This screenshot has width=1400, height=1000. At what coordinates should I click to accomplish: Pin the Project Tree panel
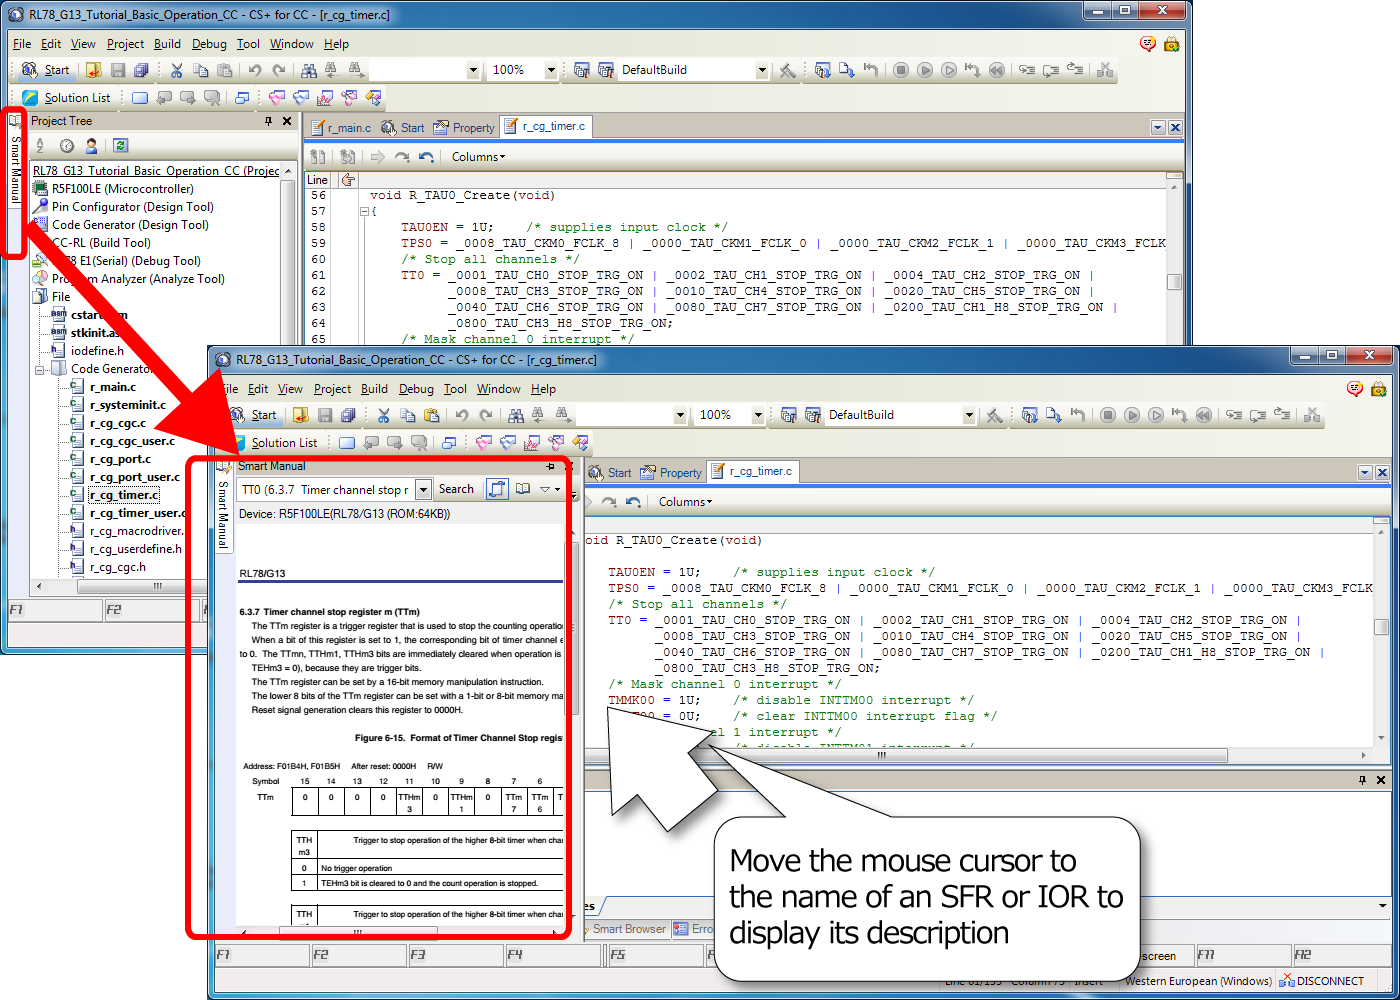pos(268,121)
